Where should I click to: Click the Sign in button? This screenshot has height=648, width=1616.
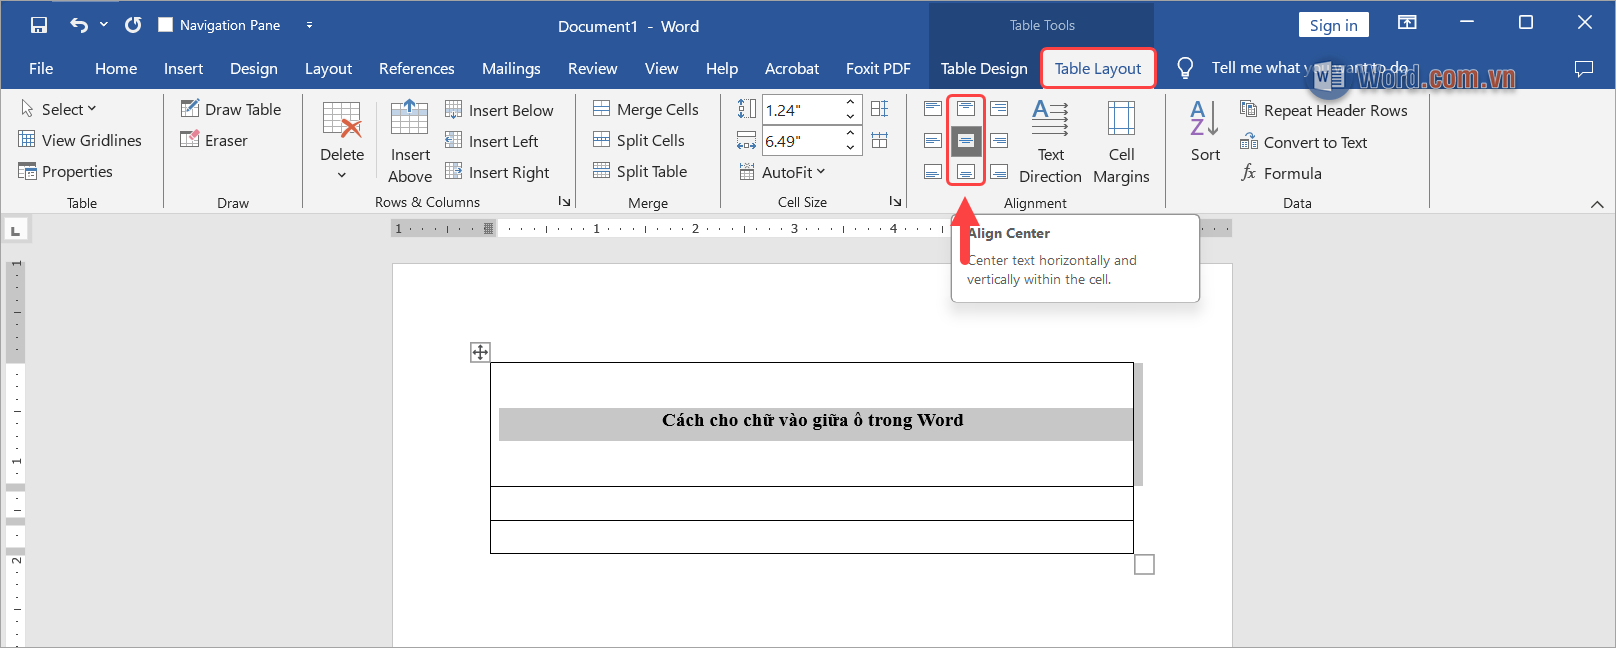[x=1333, y=25]
